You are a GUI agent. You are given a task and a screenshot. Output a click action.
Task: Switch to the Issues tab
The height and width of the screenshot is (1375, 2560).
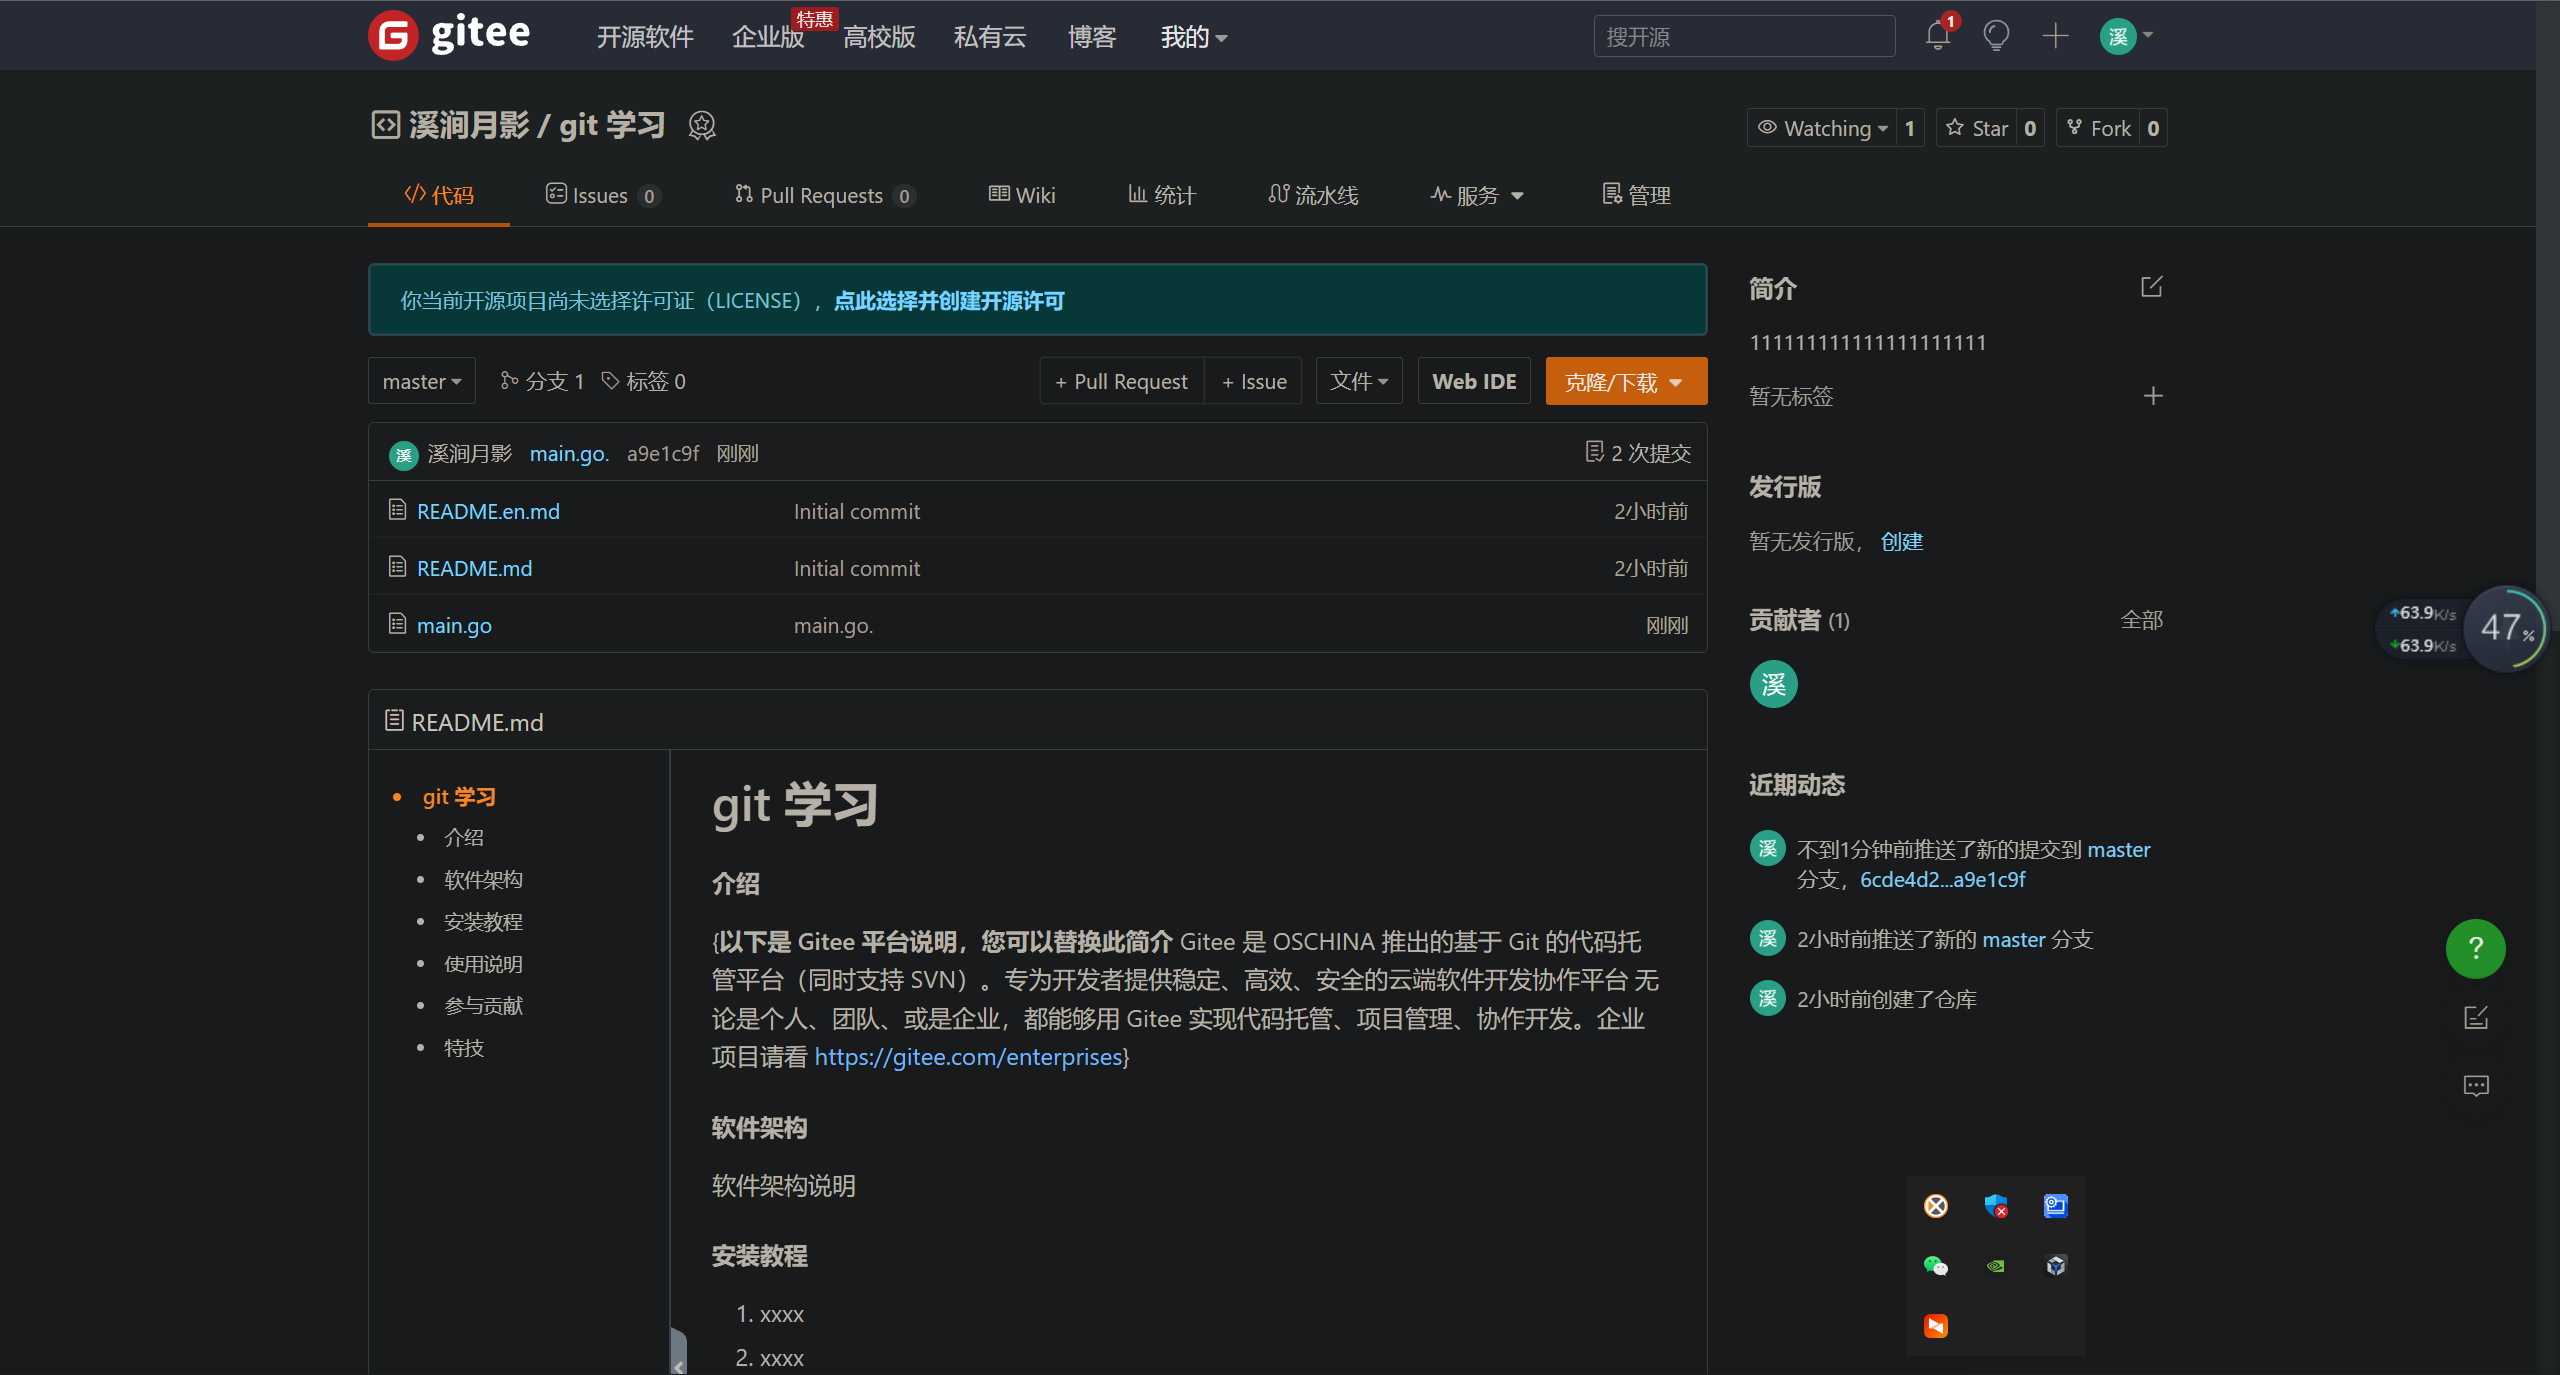click(x=600, y=195)
